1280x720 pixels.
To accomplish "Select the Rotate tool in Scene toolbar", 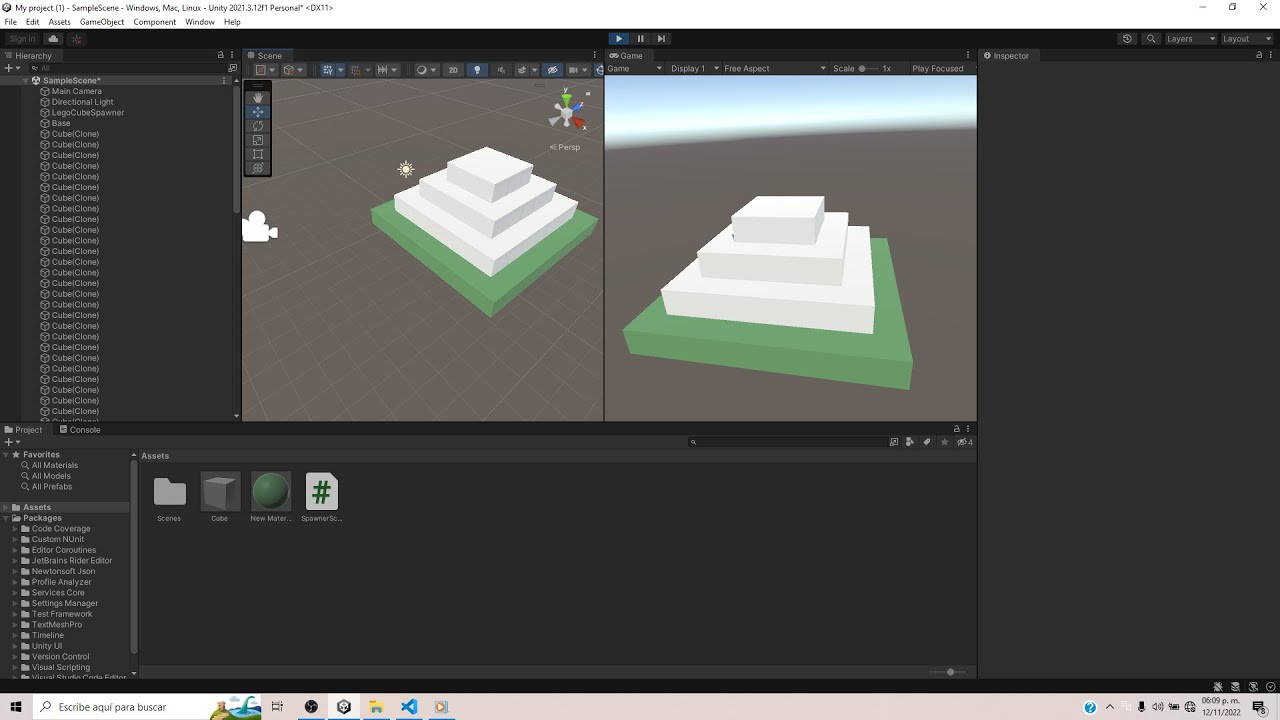I will pyautogui.click(x=258, y=126).
